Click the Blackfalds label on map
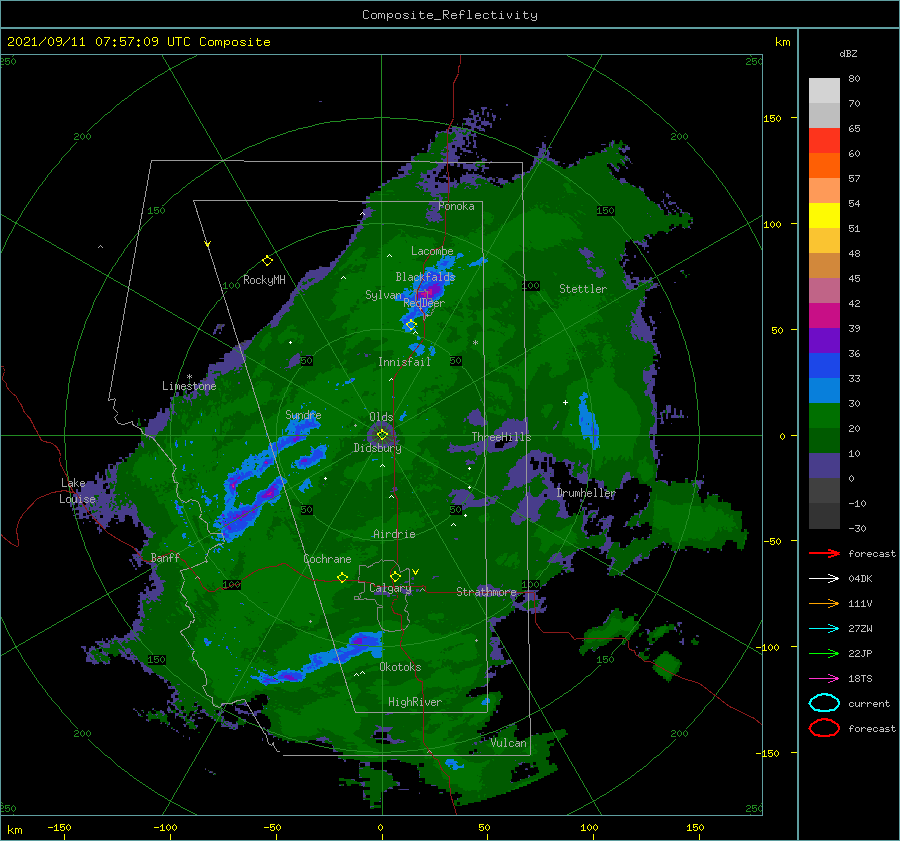Image resolution: width=900 pixels, height=841 pixels. [x=425, y=277]
